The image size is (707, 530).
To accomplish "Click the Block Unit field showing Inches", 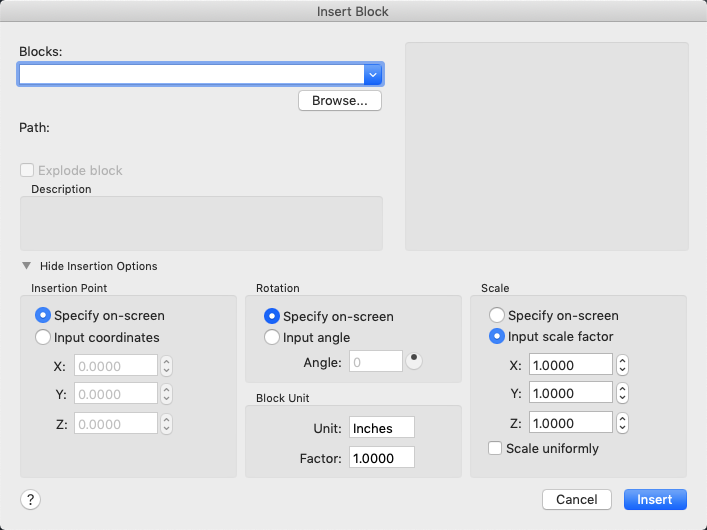I will coord(381,428).
